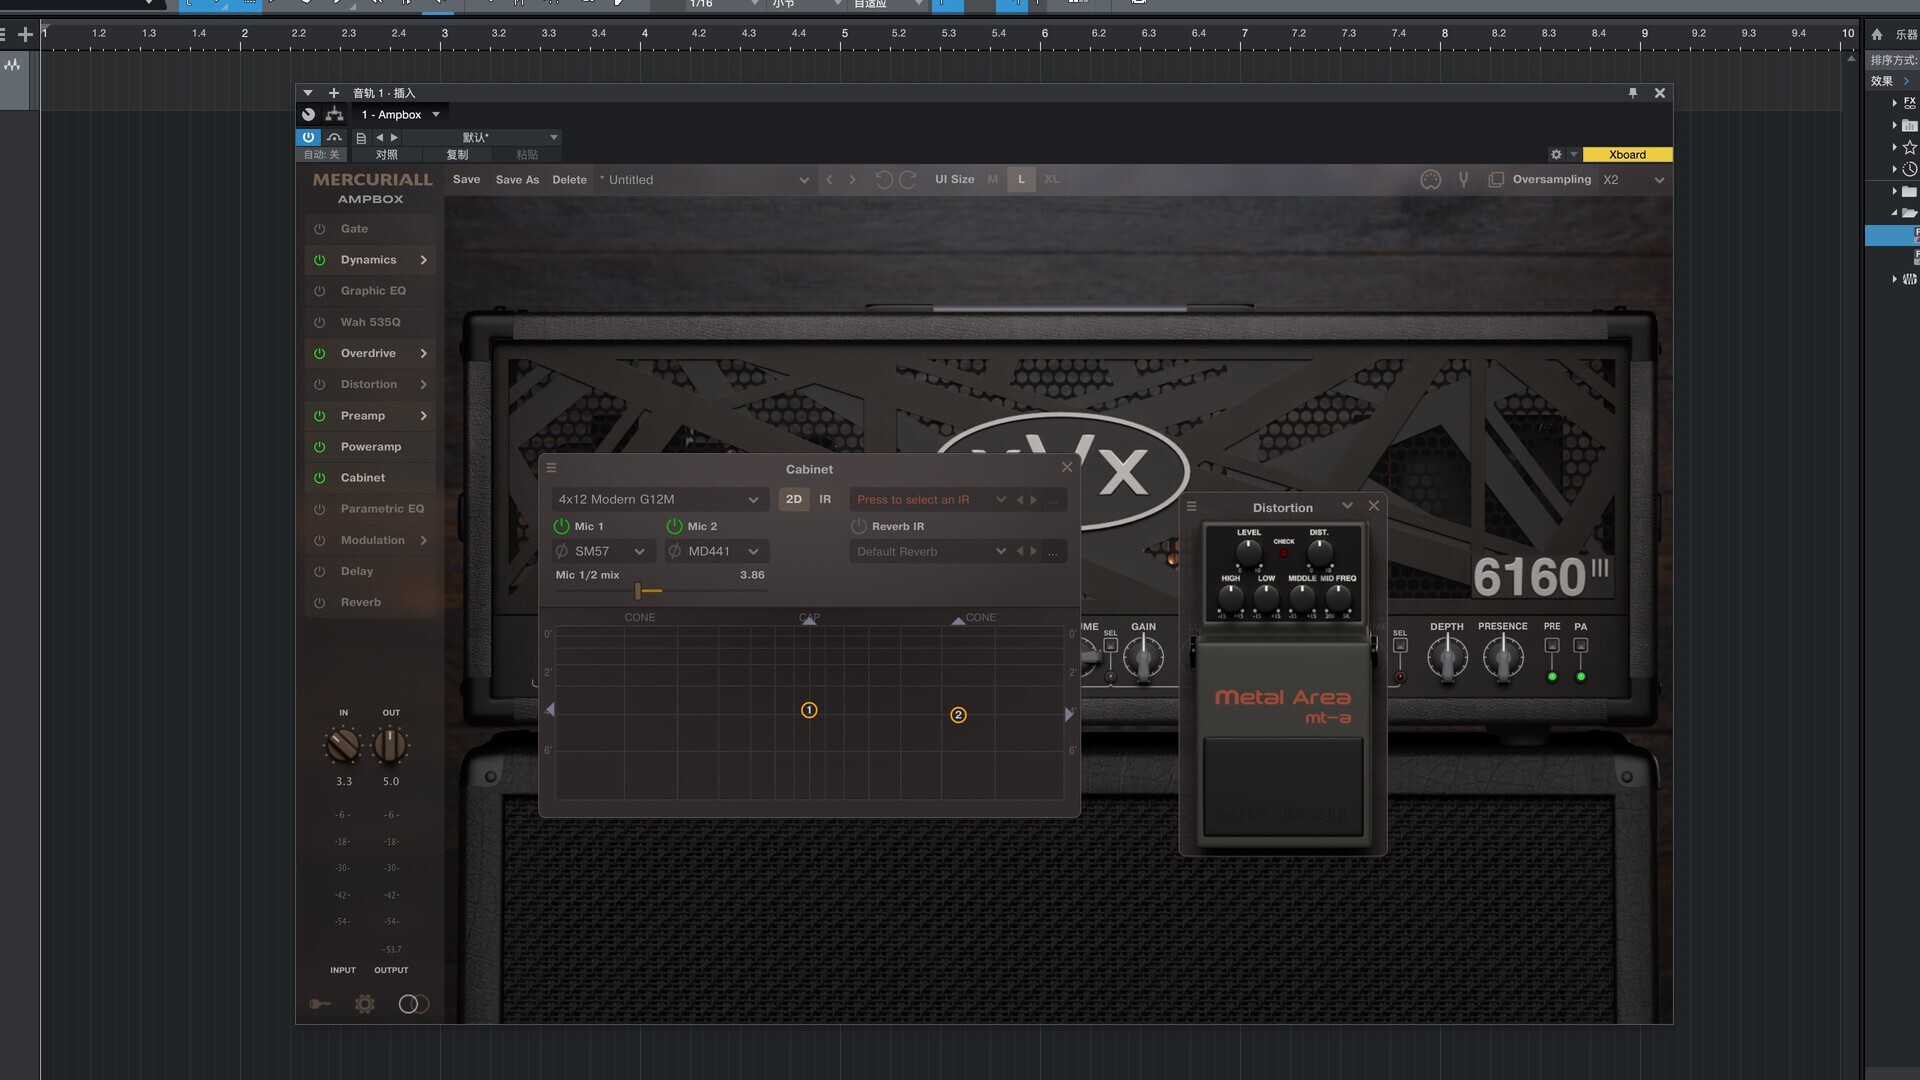Open the MIDI connector icon in Ampbox header
This screenshot has width=1920, height=1080.
pos(1431,180)
